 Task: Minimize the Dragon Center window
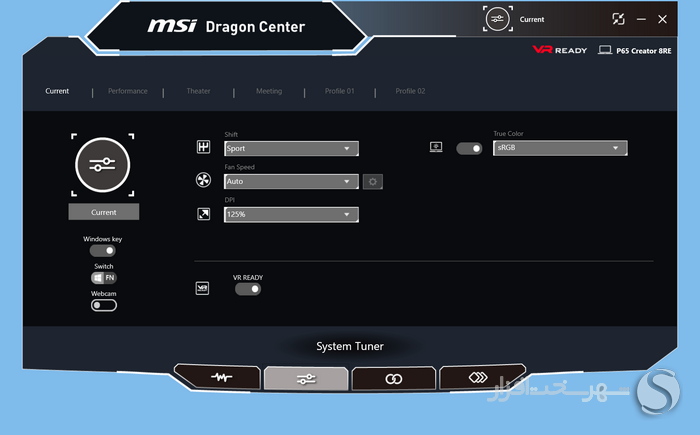(x=642, y=19)
